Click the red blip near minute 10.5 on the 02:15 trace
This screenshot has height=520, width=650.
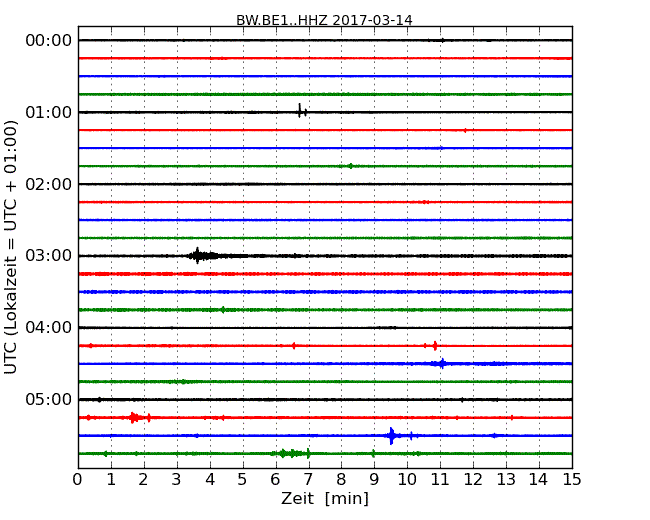(425, 202)
